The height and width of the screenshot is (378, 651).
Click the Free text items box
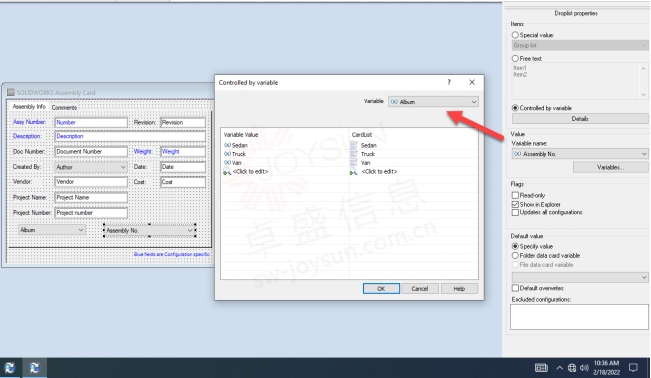click(x=579, y=81)
